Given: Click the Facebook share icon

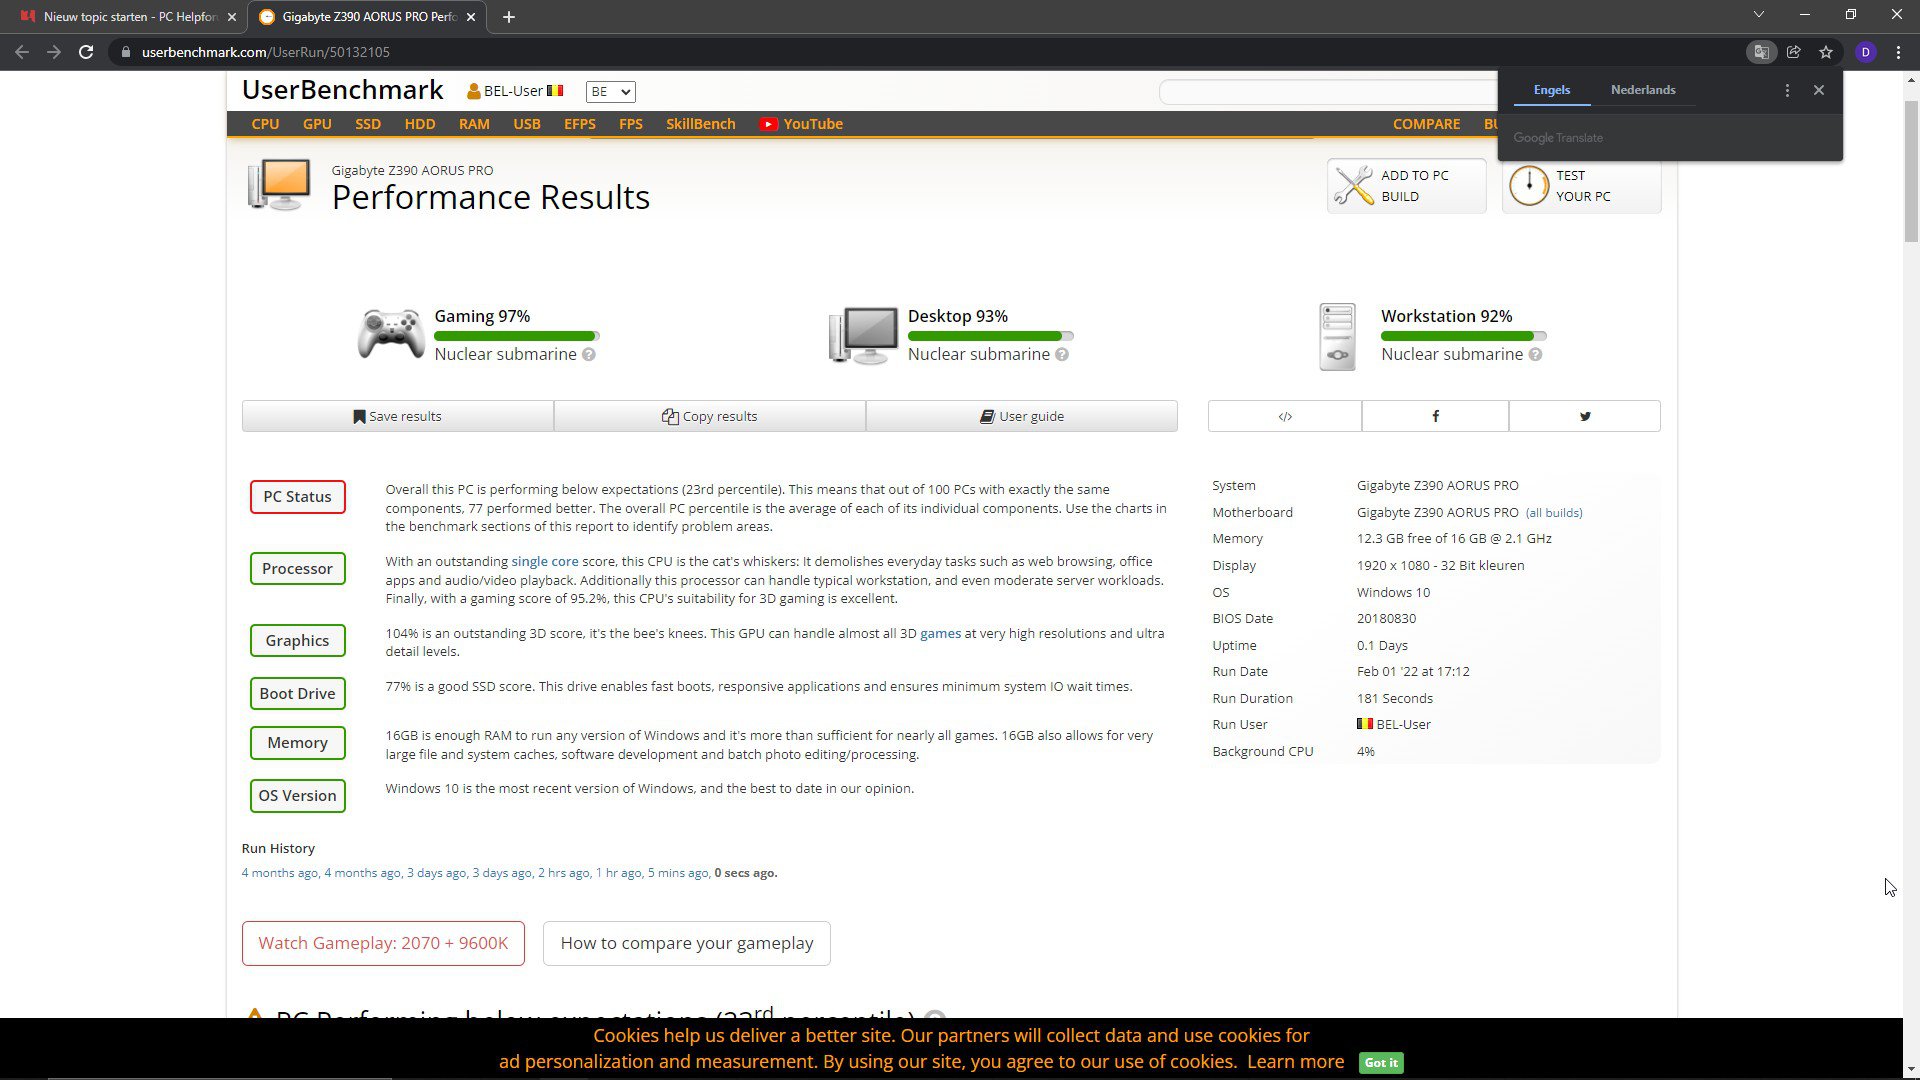Looking at the screenshot, I should pos(1435,416).
